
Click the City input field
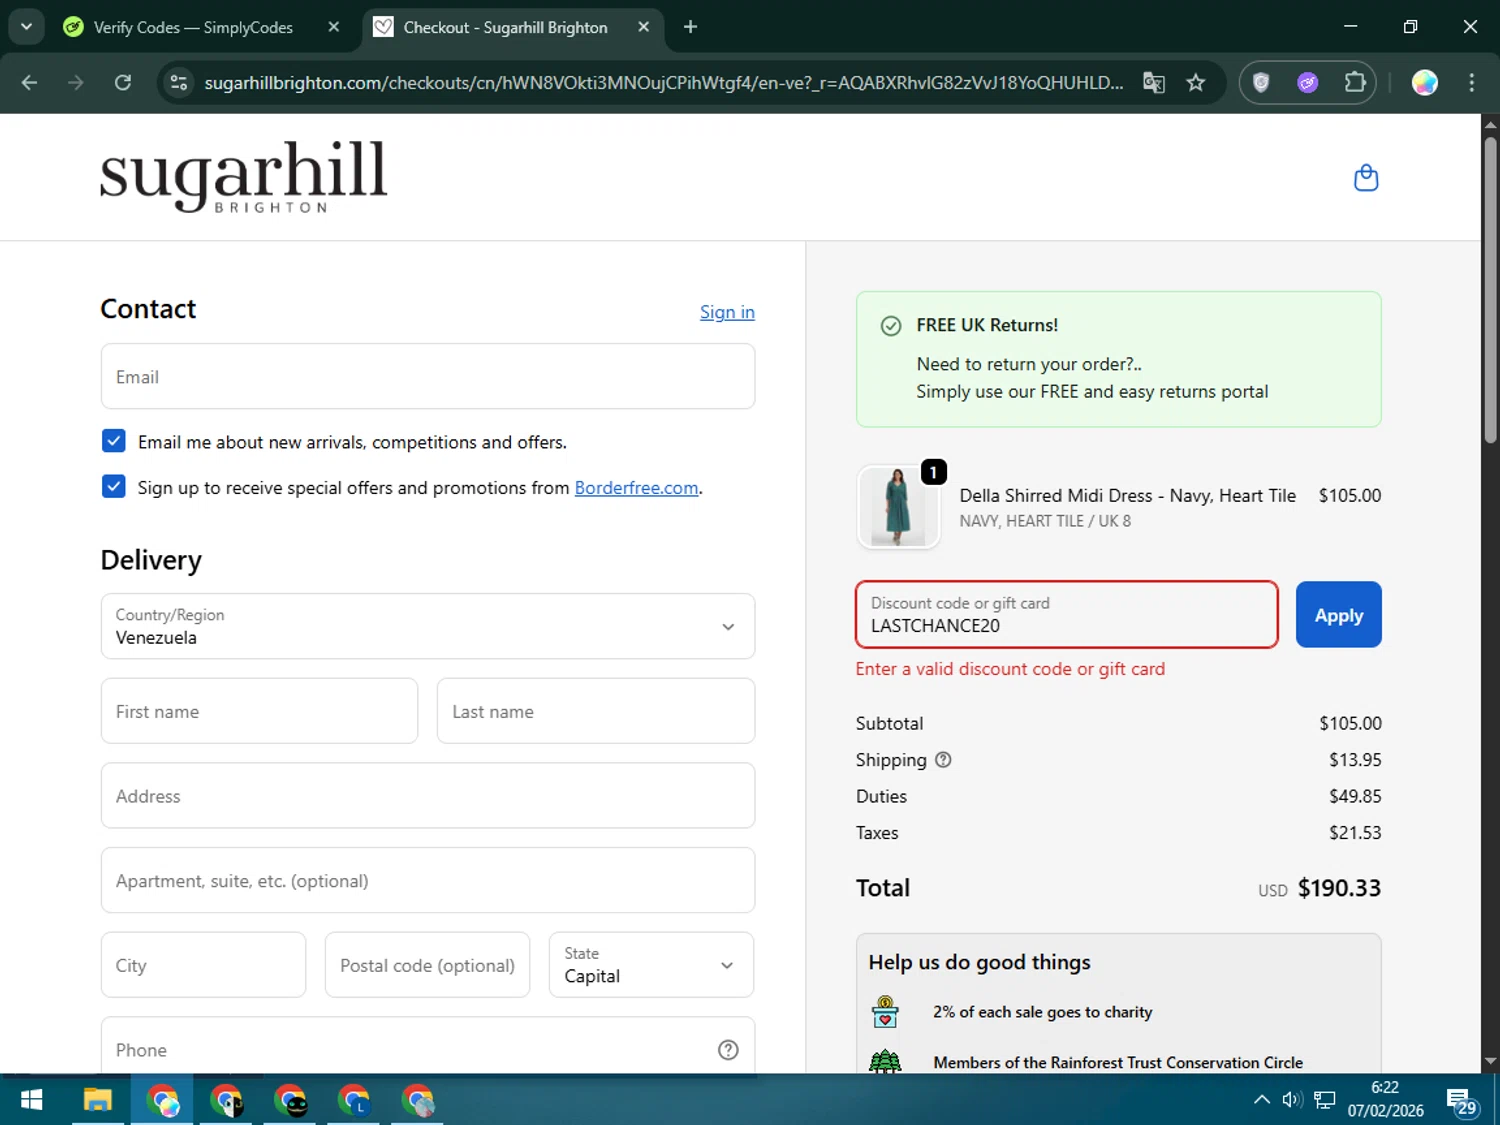tap(203, 965)
